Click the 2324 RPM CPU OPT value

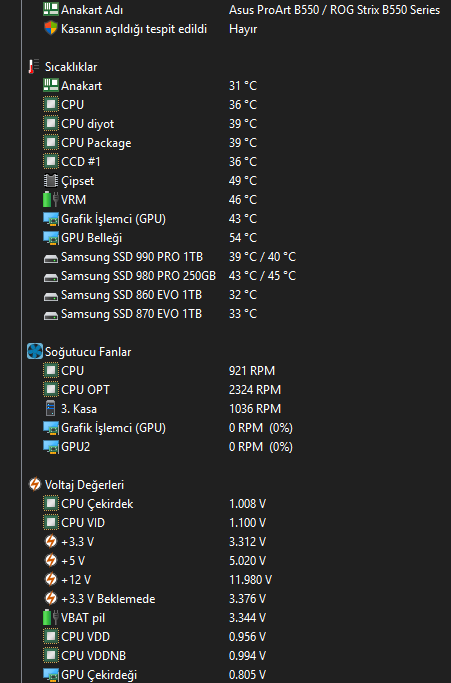click(x=255, y=389)
